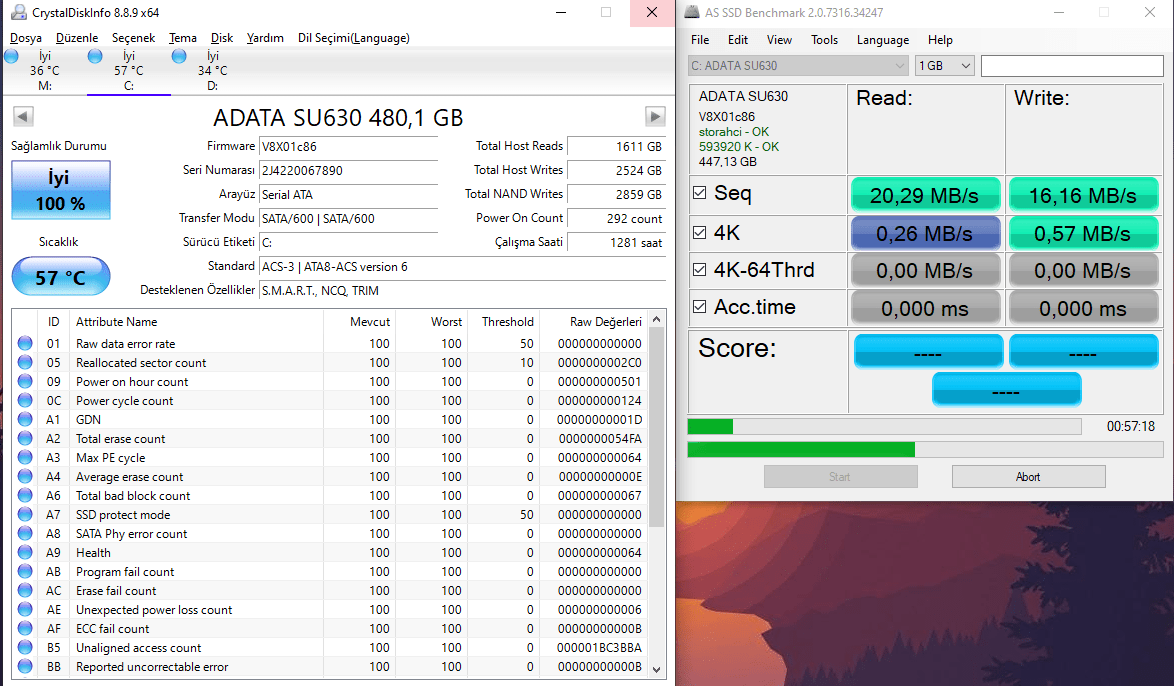This screenshot has width=1174, height=686.
Task: Click the status orb for Unaligned access count
Action: click(x=25, y=648)
